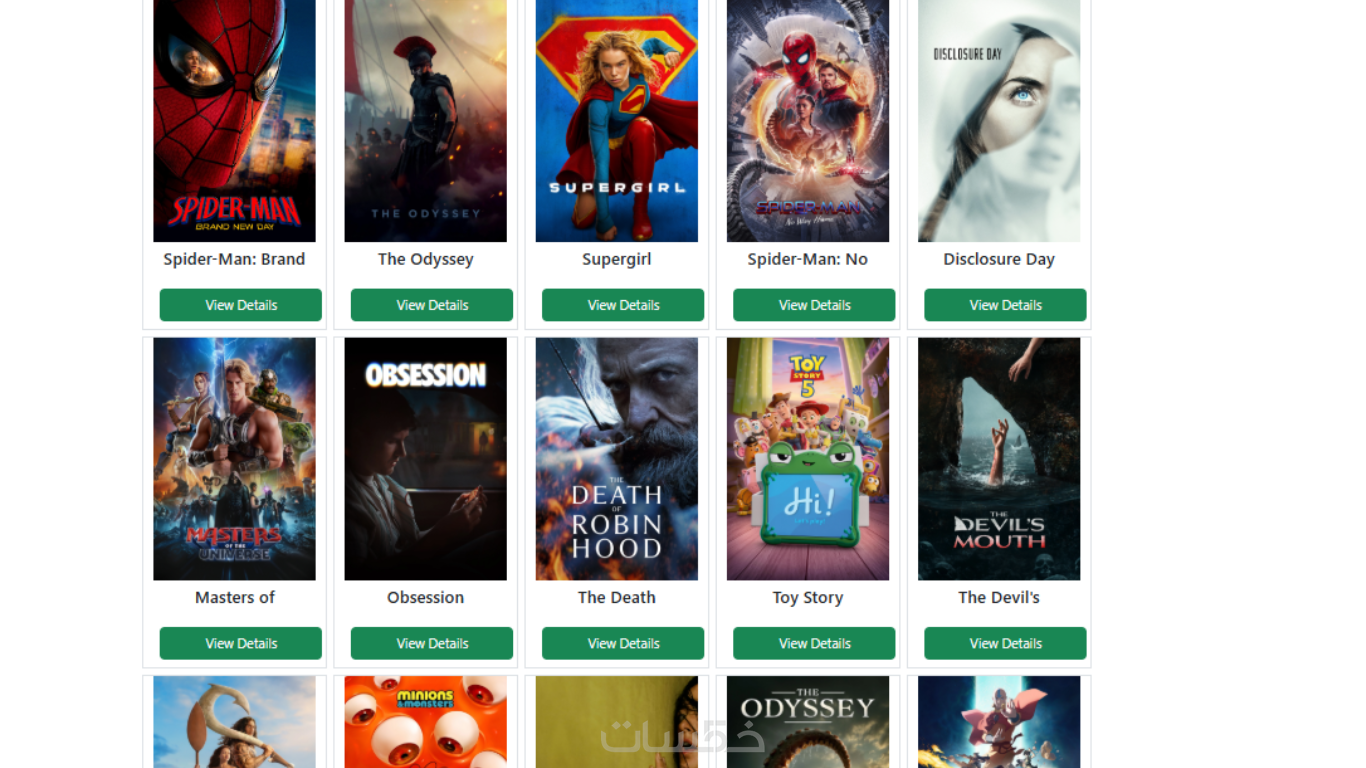Viewport: 1366px width, 768px height.
Task: Select the "Spider-Man: No" title text
Action: (x=807, y=259)
